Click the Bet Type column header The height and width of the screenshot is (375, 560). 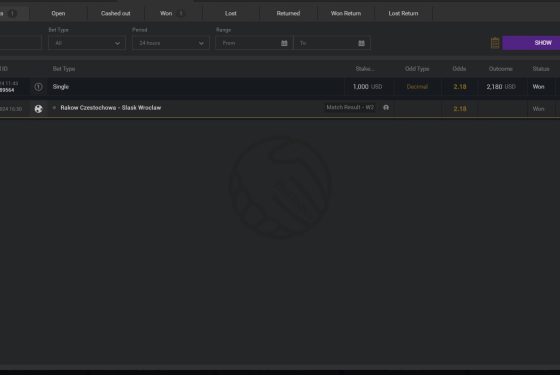64,69
